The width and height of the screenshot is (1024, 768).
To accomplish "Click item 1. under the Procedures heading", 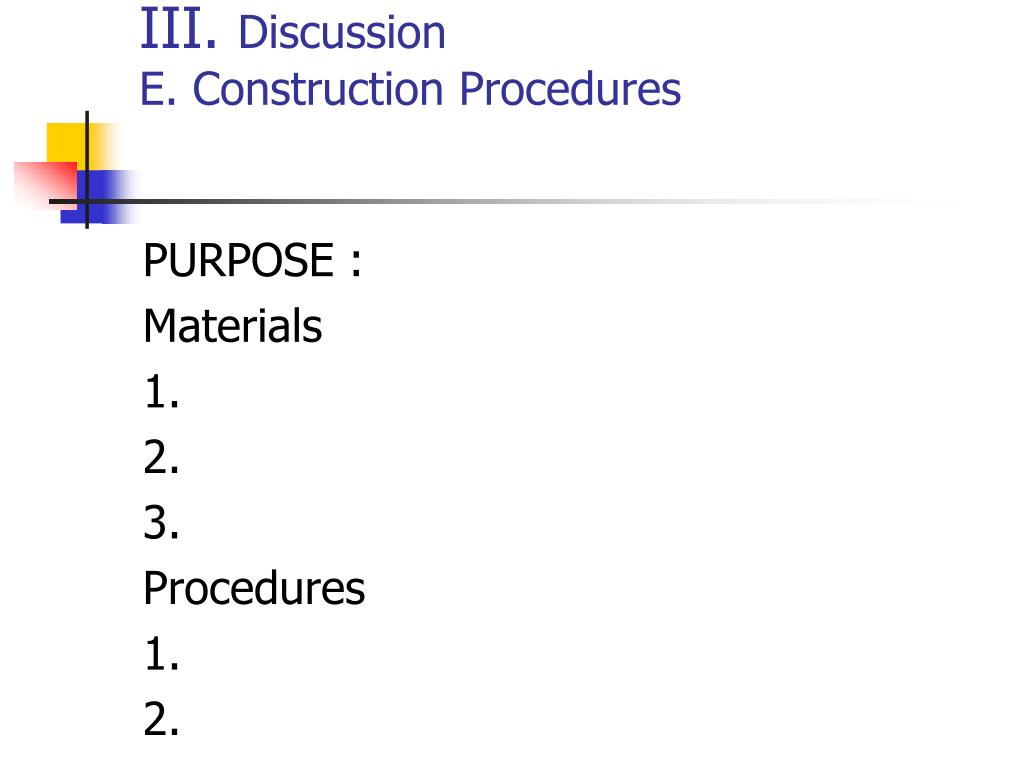I will tap(161, 654).
